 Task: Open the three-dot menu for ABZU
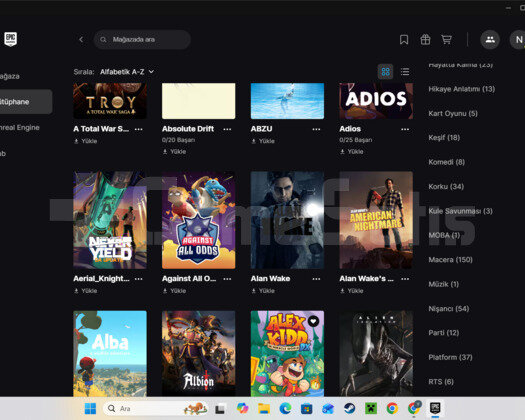click(316, 129)
